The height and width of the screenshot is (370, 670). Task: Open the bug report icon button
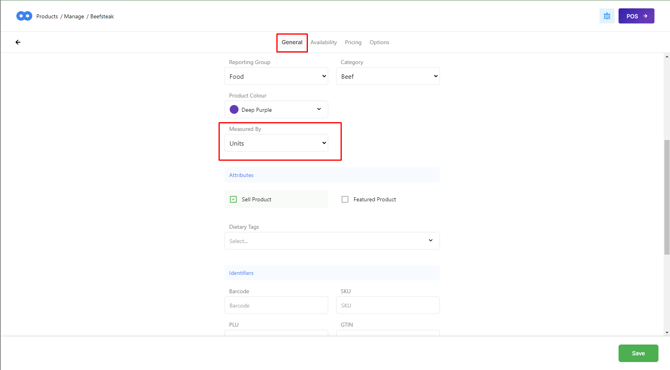coord(607,16)
